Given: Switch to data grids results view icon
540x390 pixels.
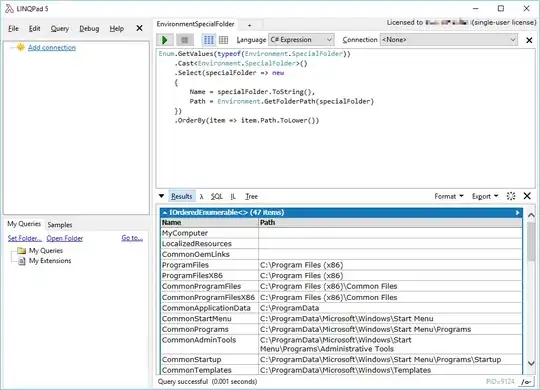Looking at the screenshot, I should pyautogui.click(x=223, y=40).
